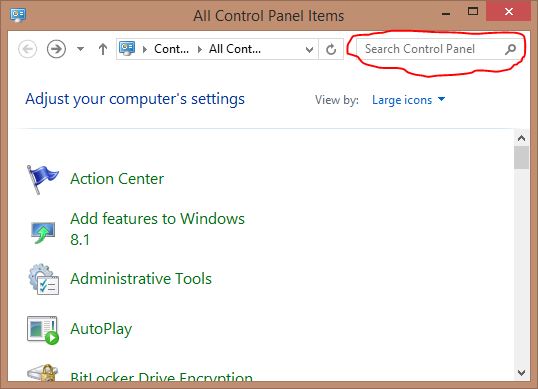Viewport: 538px width, 389px height.
Task: Click the scroll down arrow of the list
Action: (522, 373)
